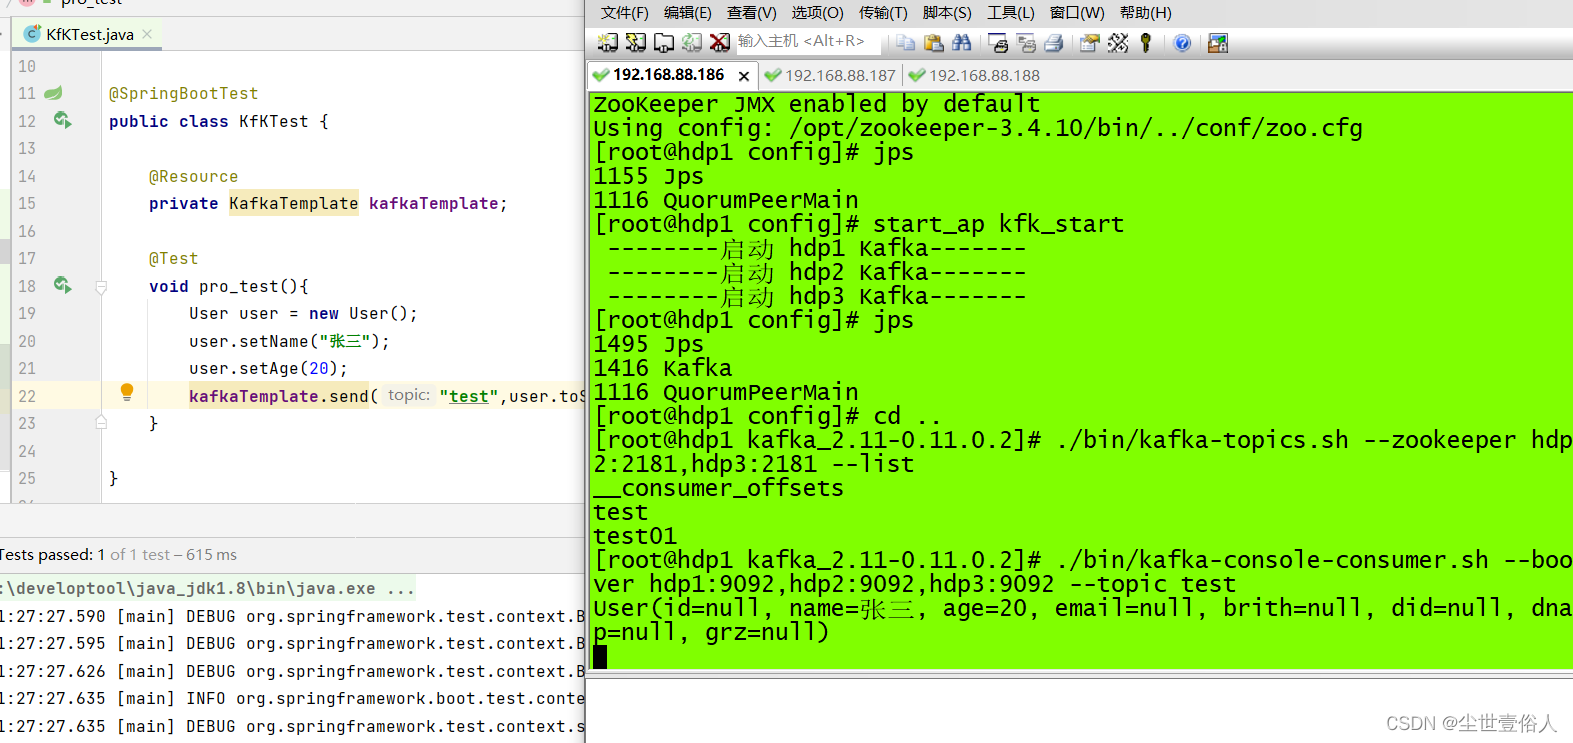Click the Print Selection icon
1573x743 pixels.
pos(1025,42)
